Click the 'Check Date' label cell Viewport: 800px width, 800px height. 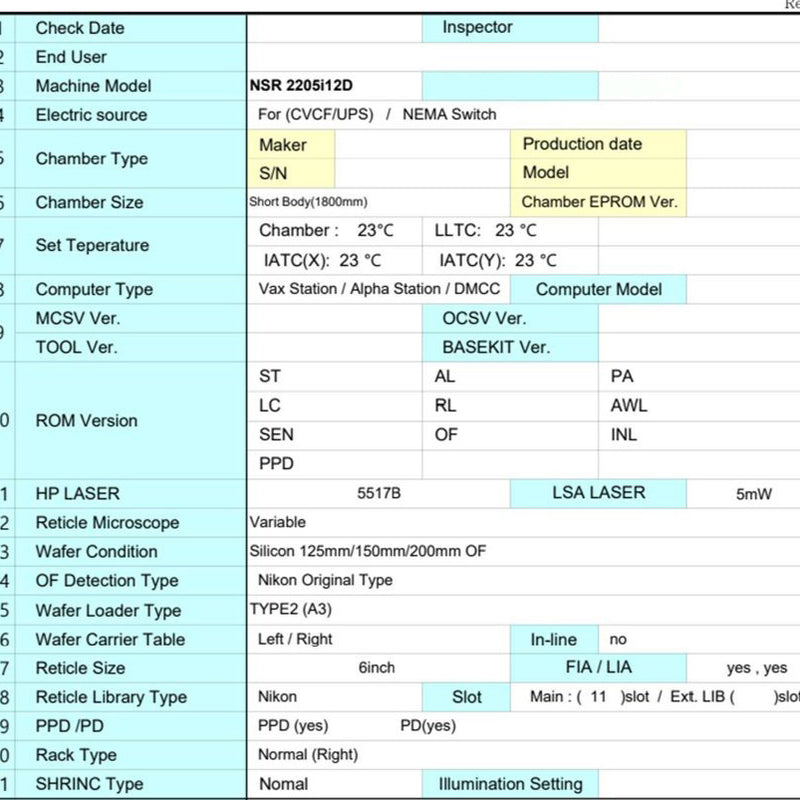131,28
